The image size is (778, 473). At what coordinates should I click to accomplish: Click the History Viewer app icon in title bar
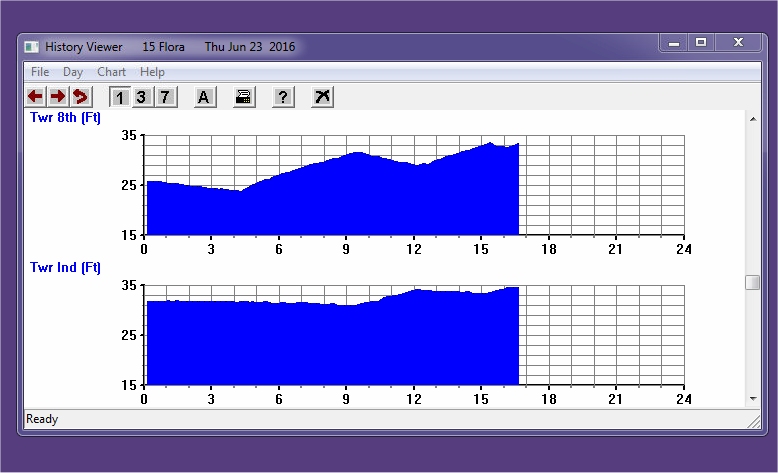point(32,47)
